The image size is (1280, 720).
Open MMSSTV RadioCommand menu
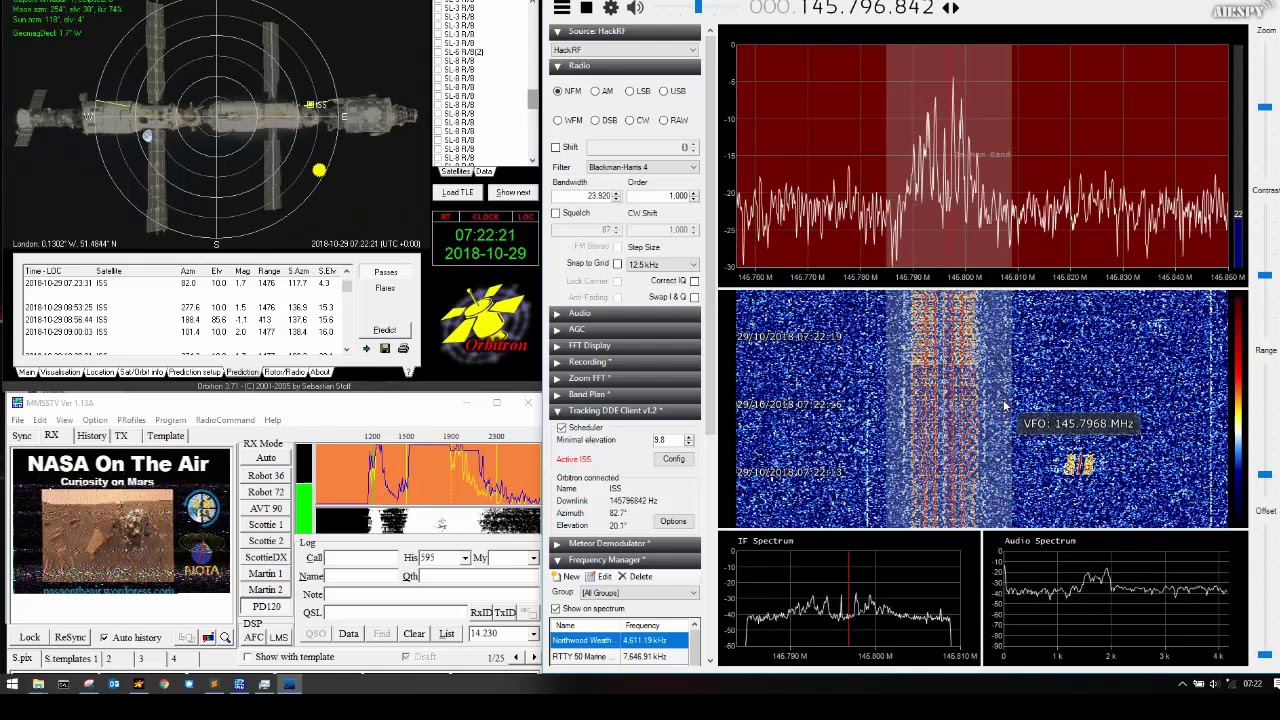pyautogui.click(x=225, y=420)
